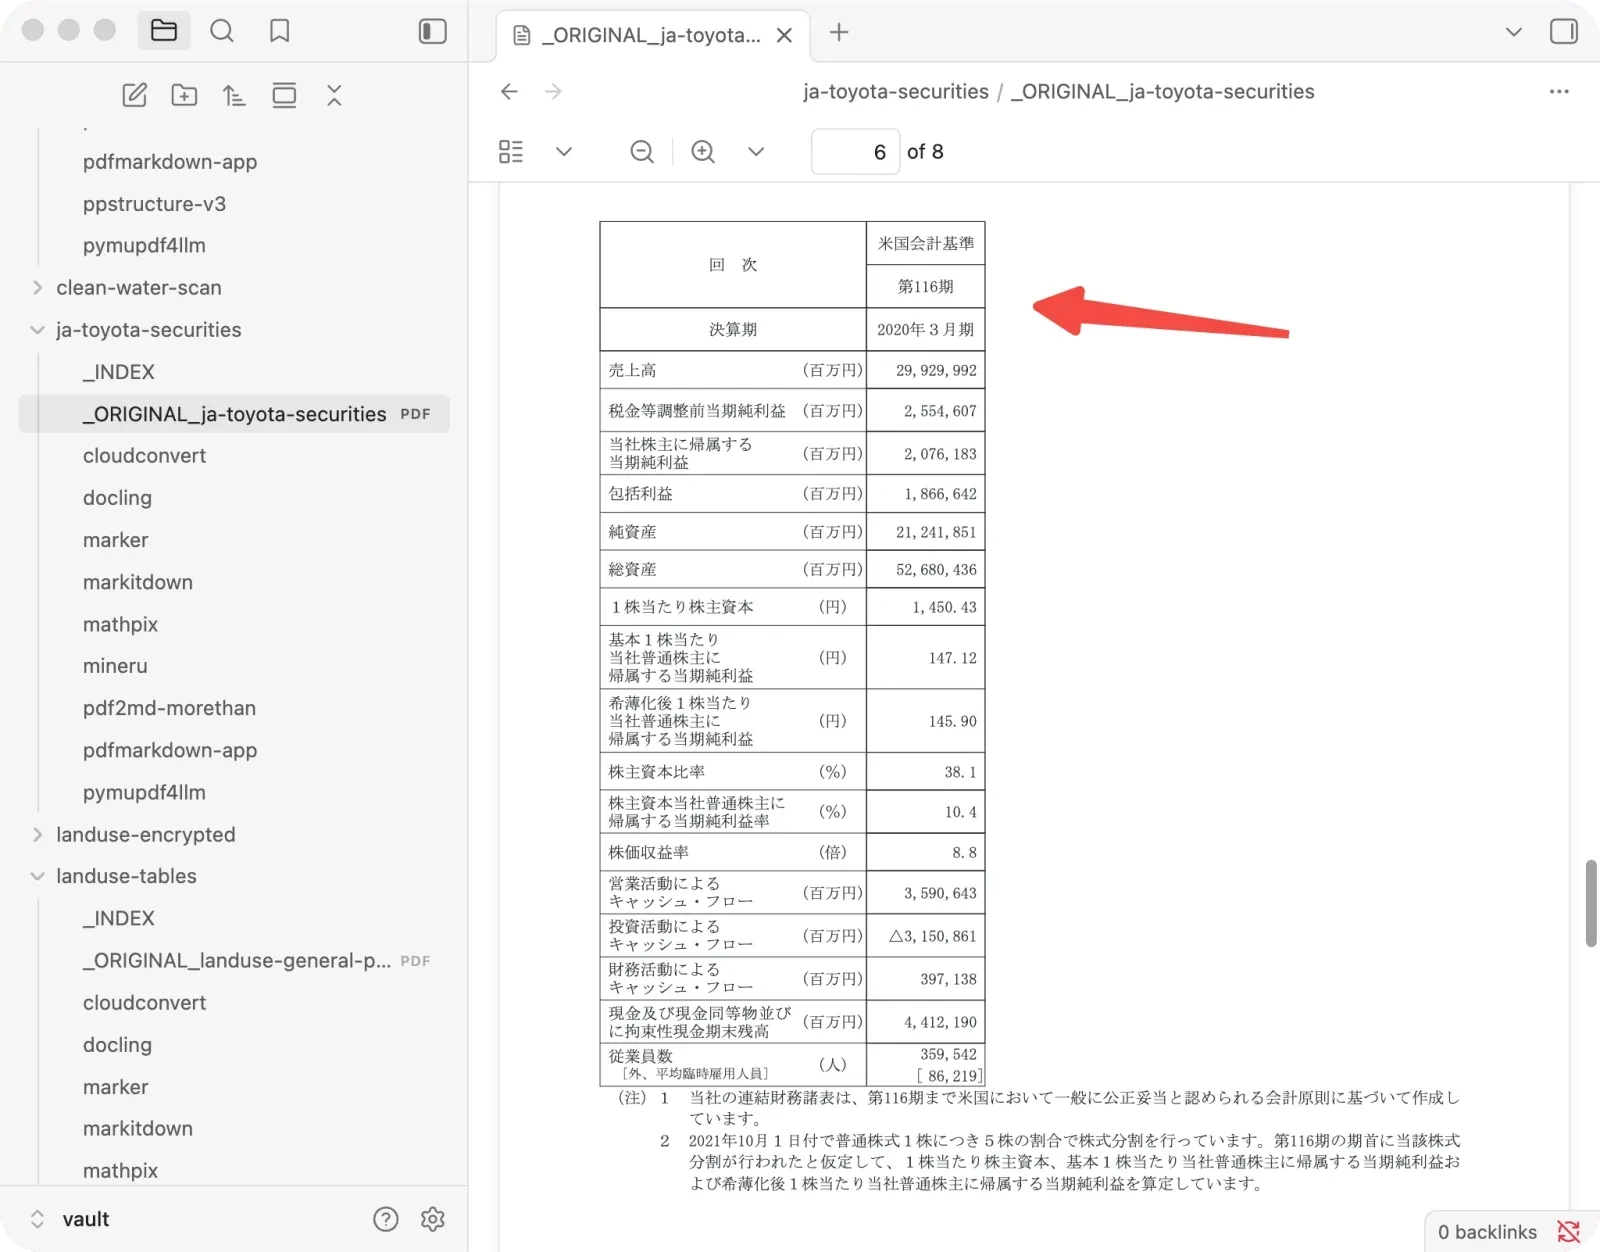
Task: Open the file explorer folder icon
Action: coord(164,31)
